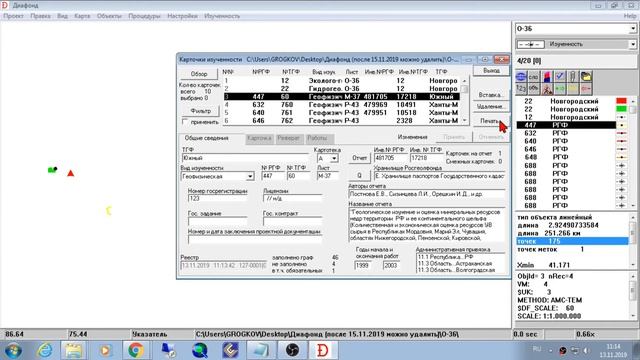Select row 6 with 646 in card list
640x360 pixels.
coord(341,121)
